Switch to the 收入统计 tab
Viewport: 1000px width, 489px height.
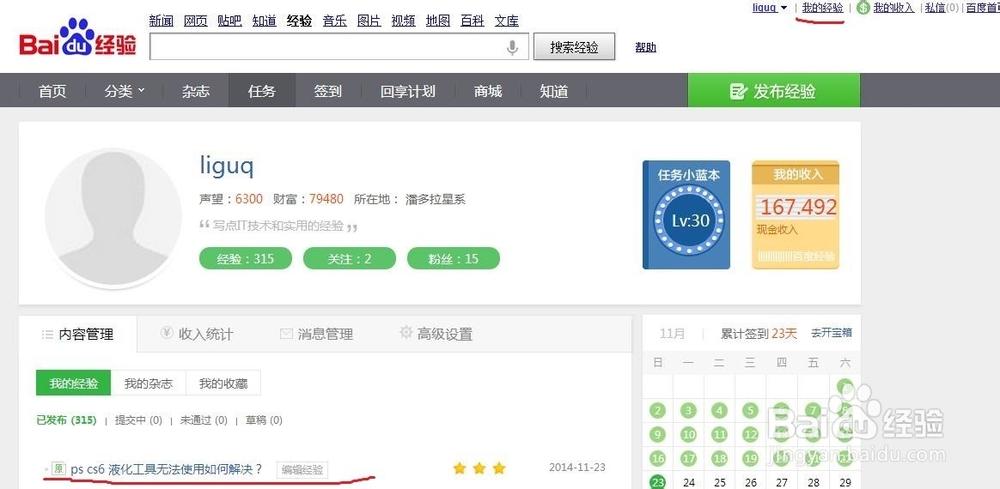[197, 334]
